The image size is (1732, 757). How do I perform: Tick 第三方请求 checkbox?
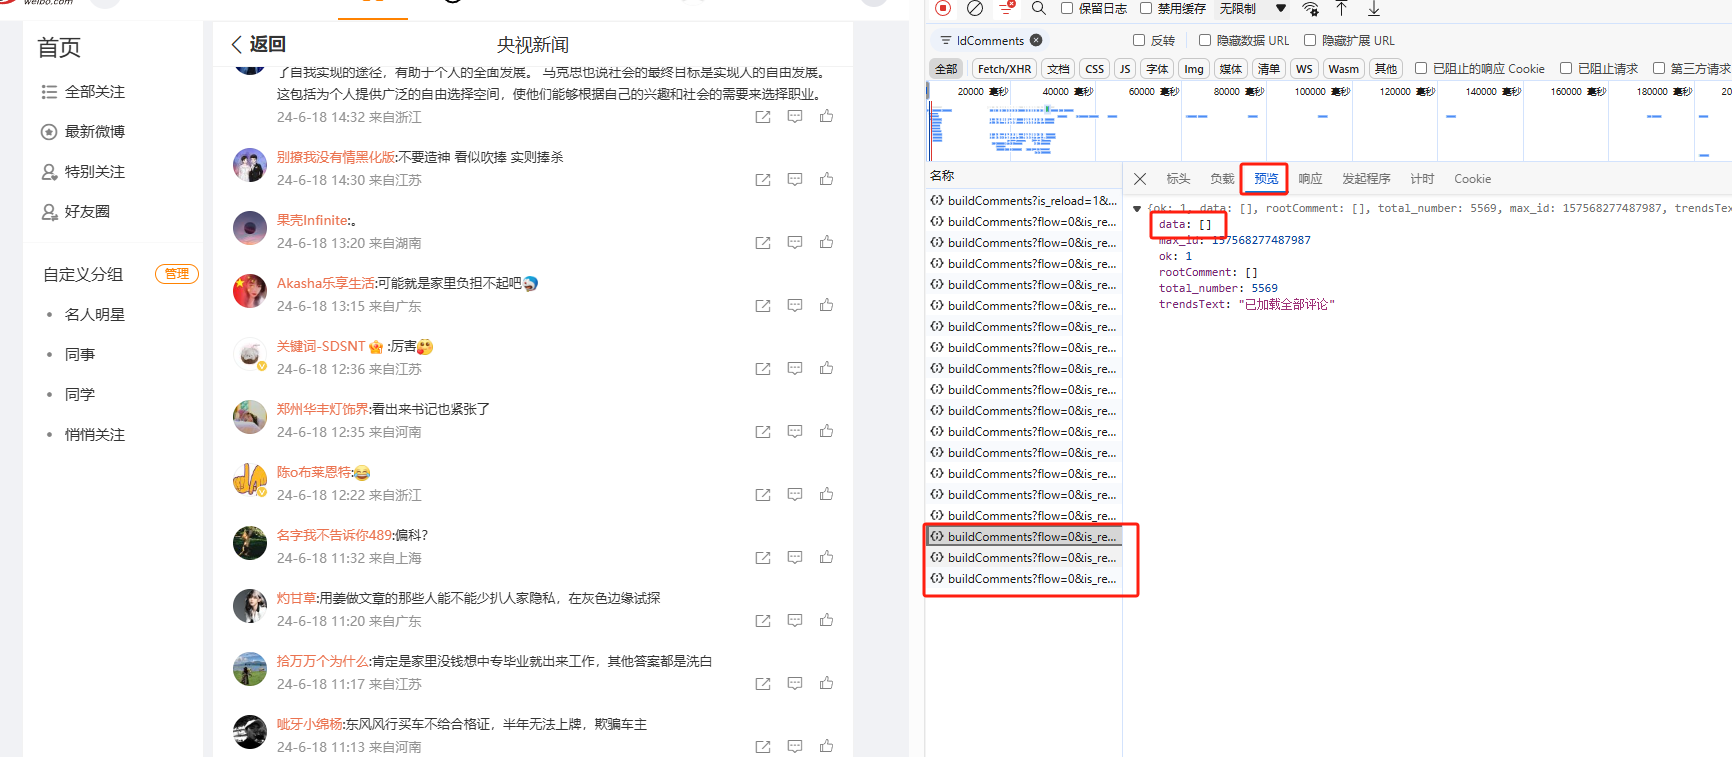click(x=1659, y=68)
